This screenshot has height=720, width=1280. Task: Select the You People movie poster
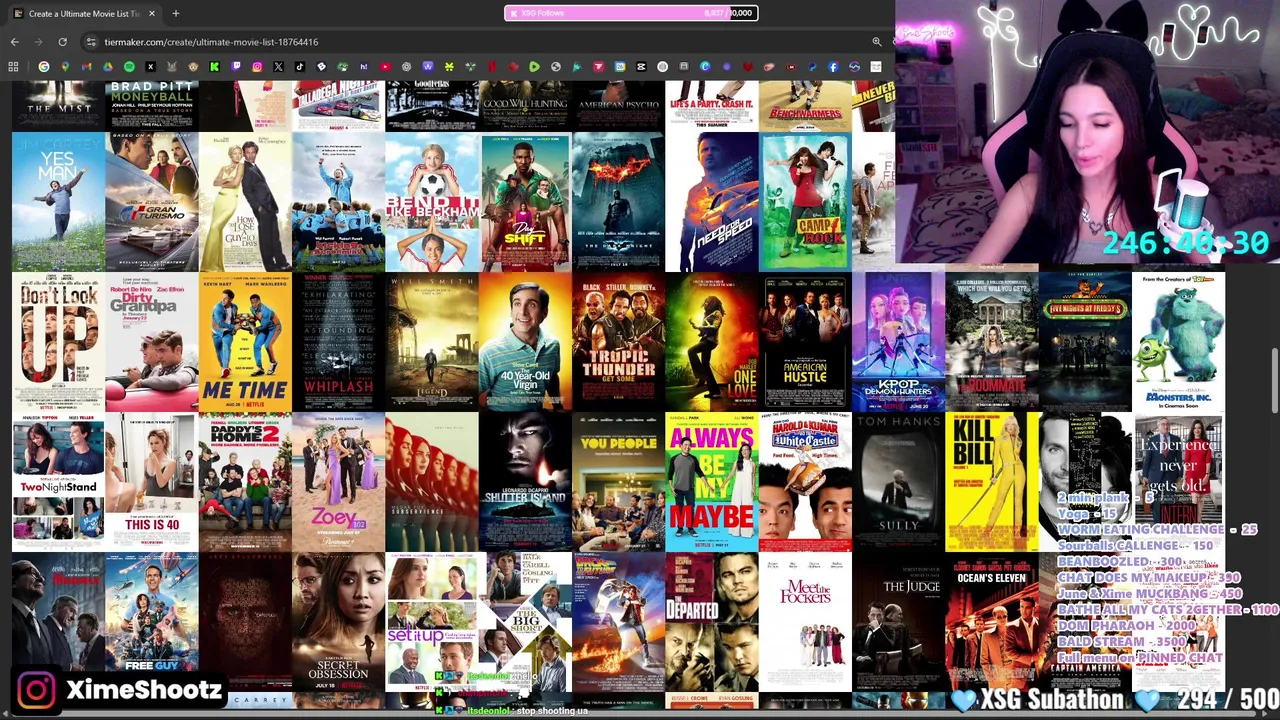pyautogui.click(x=618, y=482)
